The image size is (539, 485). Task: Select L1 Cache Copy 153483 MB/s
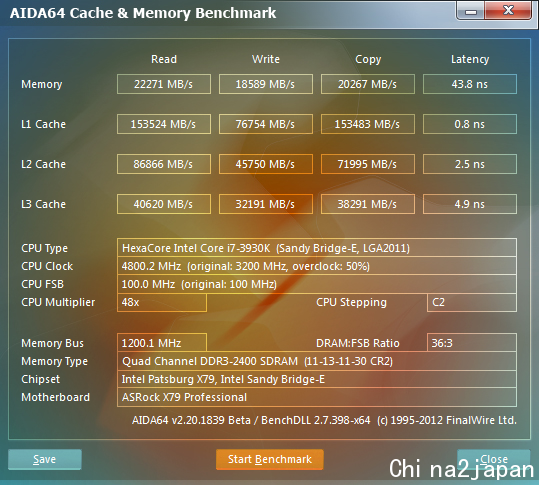(x=368, y=124)
